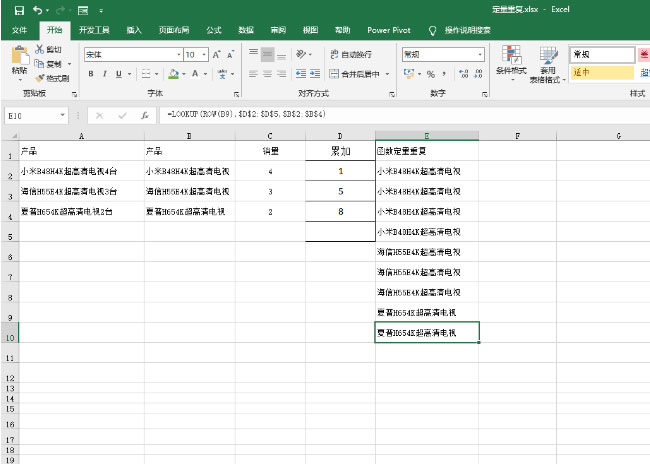Confirm formula entry with the checkmark
Screen dimensions: 650x464
122,116
